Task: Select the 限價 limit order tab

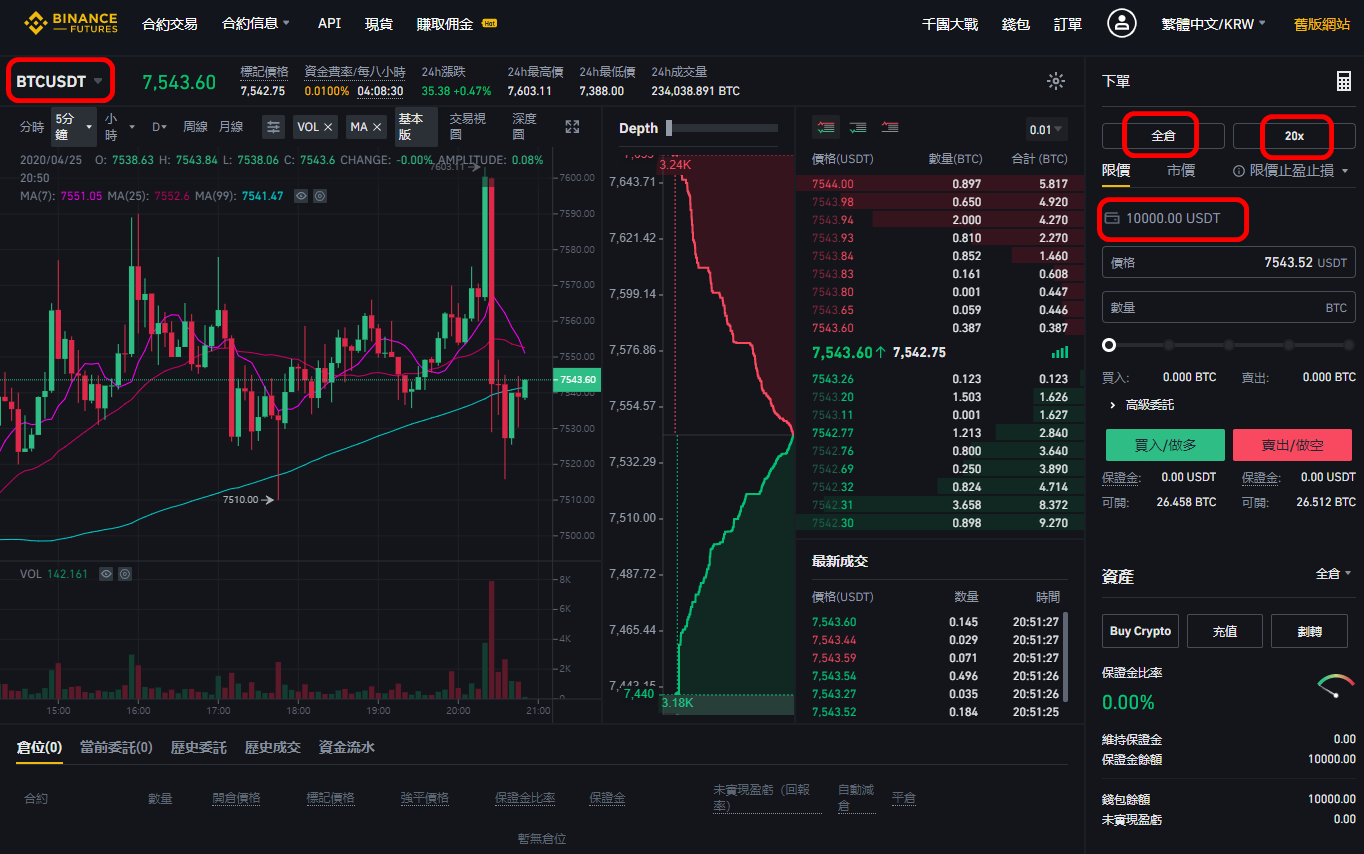Action: tap(1116, 171)
